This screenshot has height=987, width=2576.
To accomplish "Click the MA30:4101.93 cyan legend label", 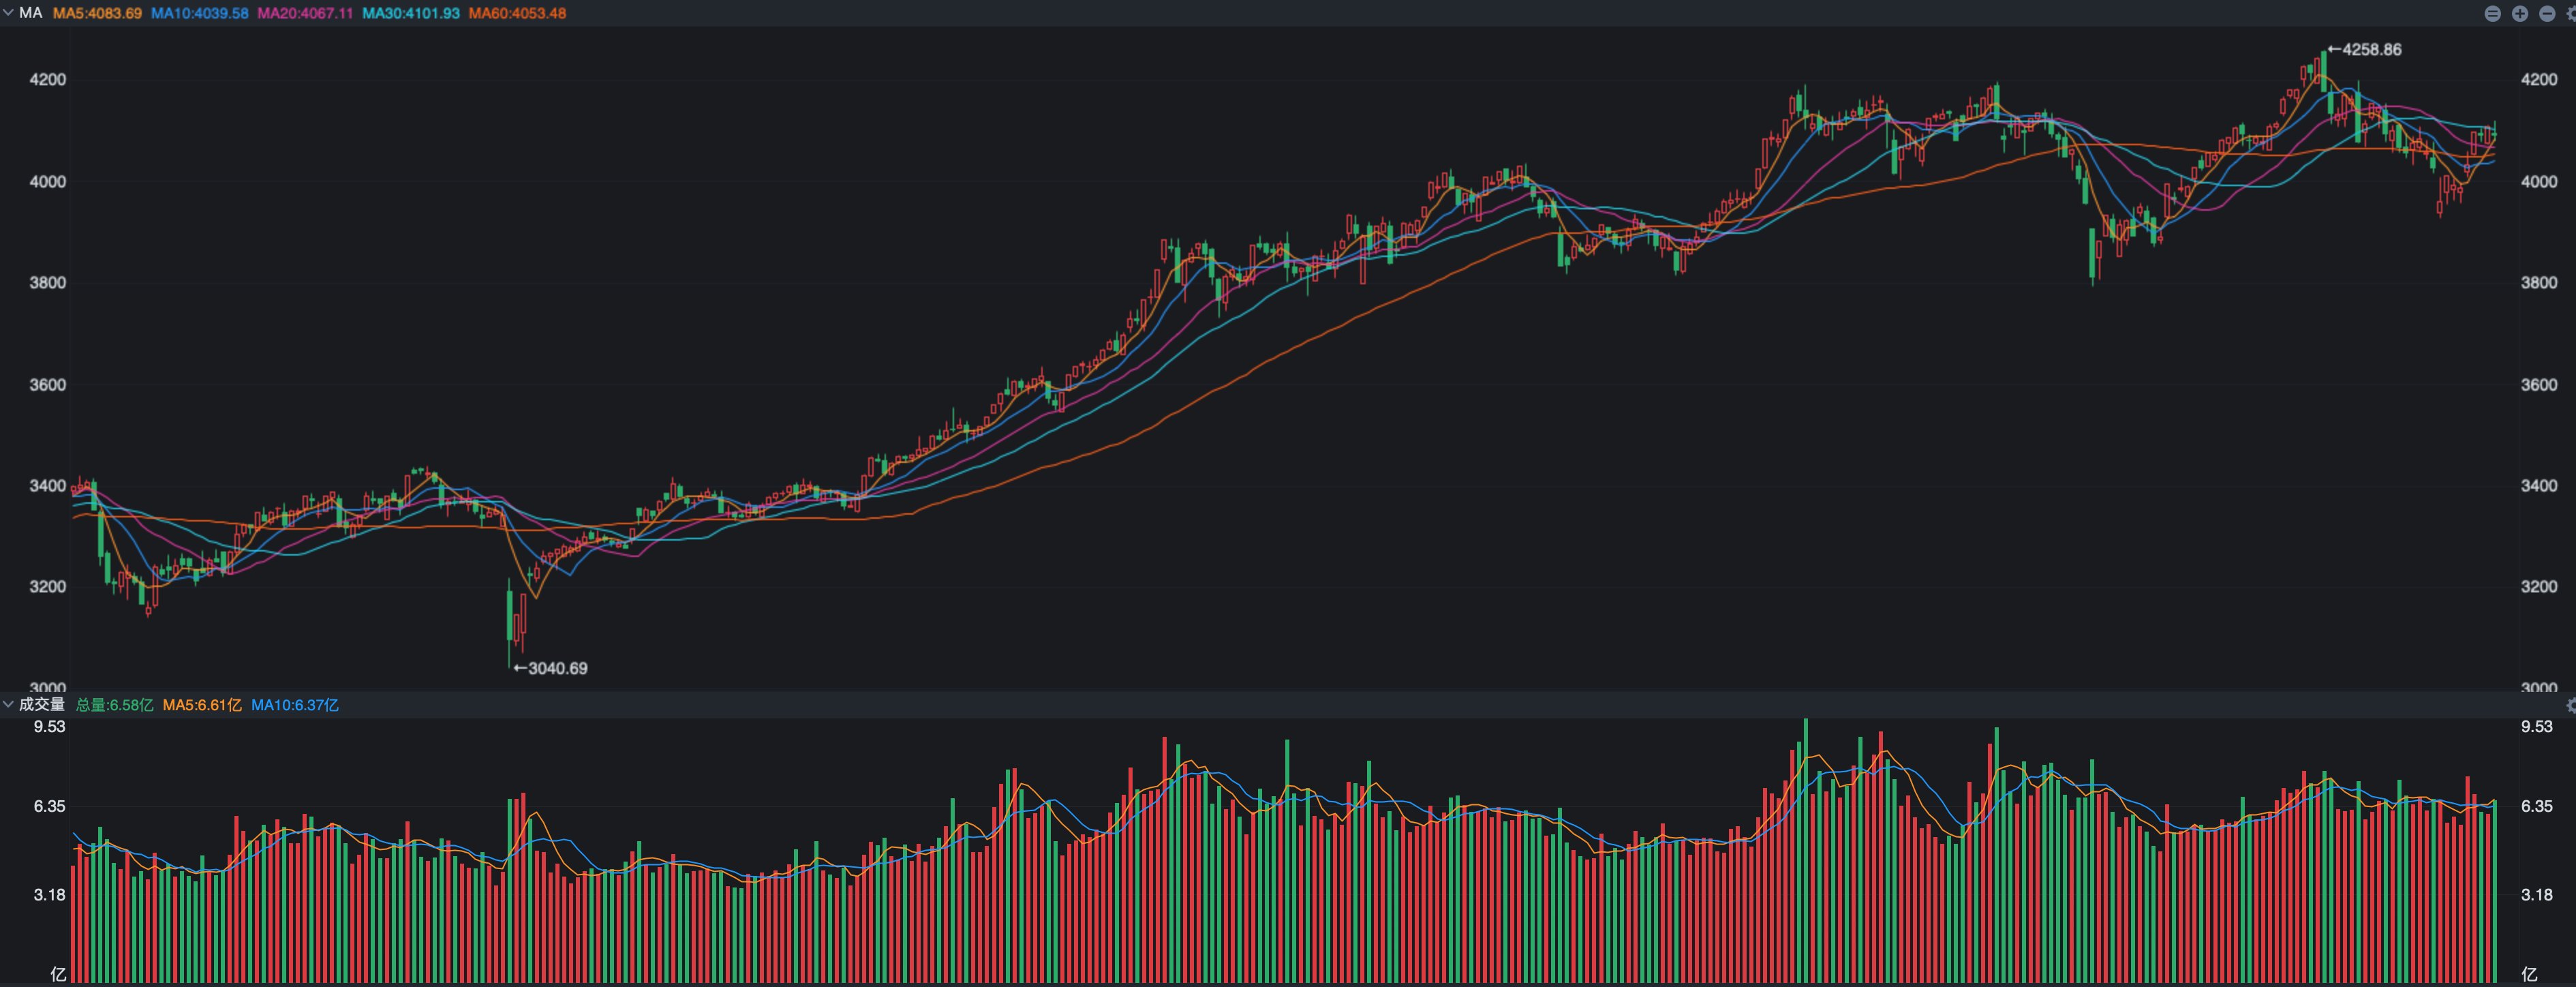I will (x=410, y=13).
